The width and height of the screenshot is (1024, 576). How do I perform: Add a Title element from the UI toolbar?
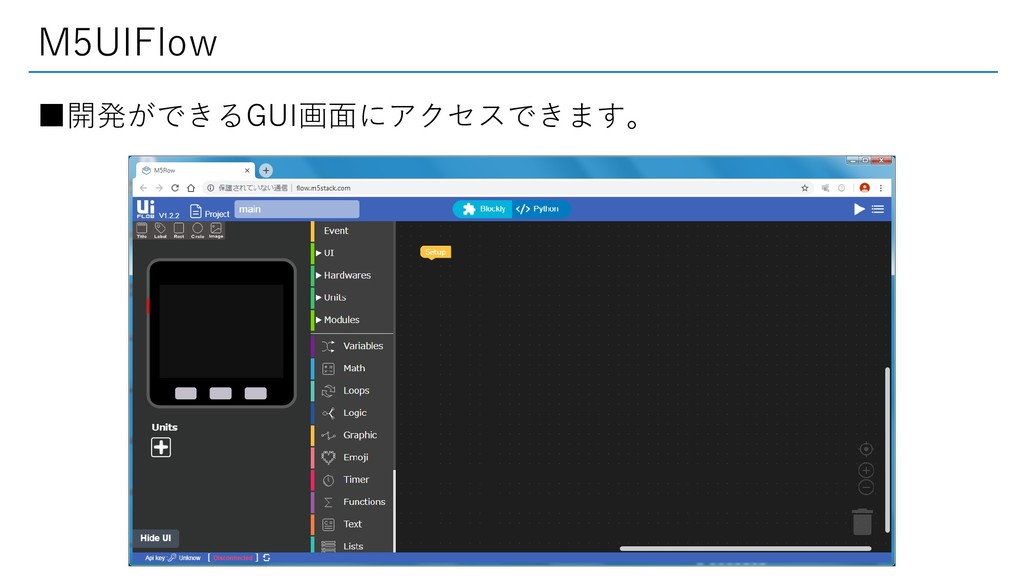[142, 230]
